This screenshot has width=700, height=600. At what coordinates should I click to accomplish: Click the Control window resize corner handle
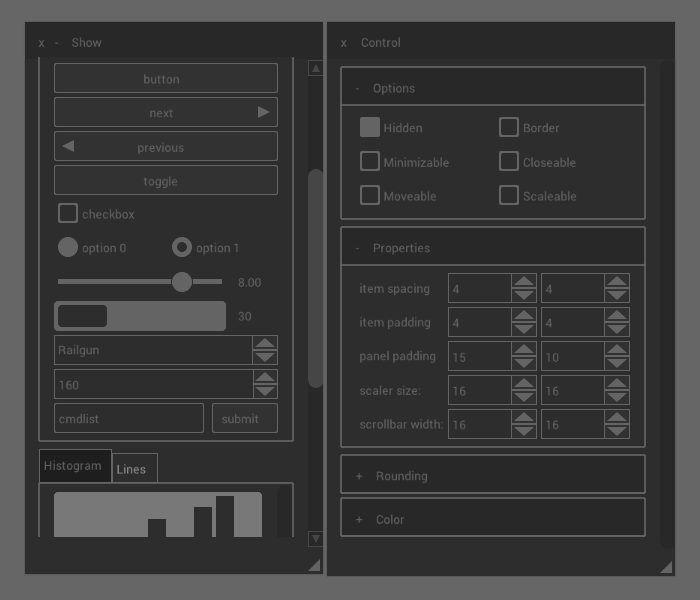click(666, 567)
